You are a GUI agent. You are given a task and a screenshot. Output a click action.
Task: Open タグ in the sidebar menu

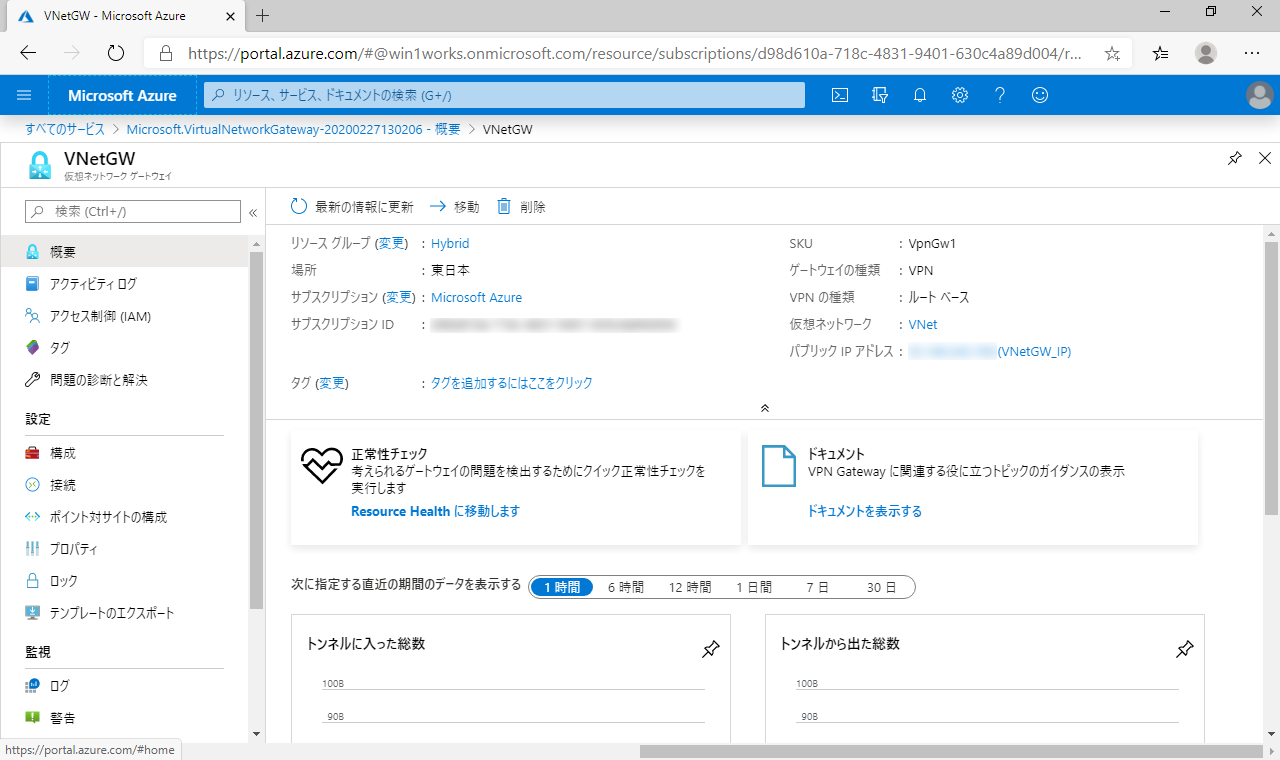tap(125, 348)
